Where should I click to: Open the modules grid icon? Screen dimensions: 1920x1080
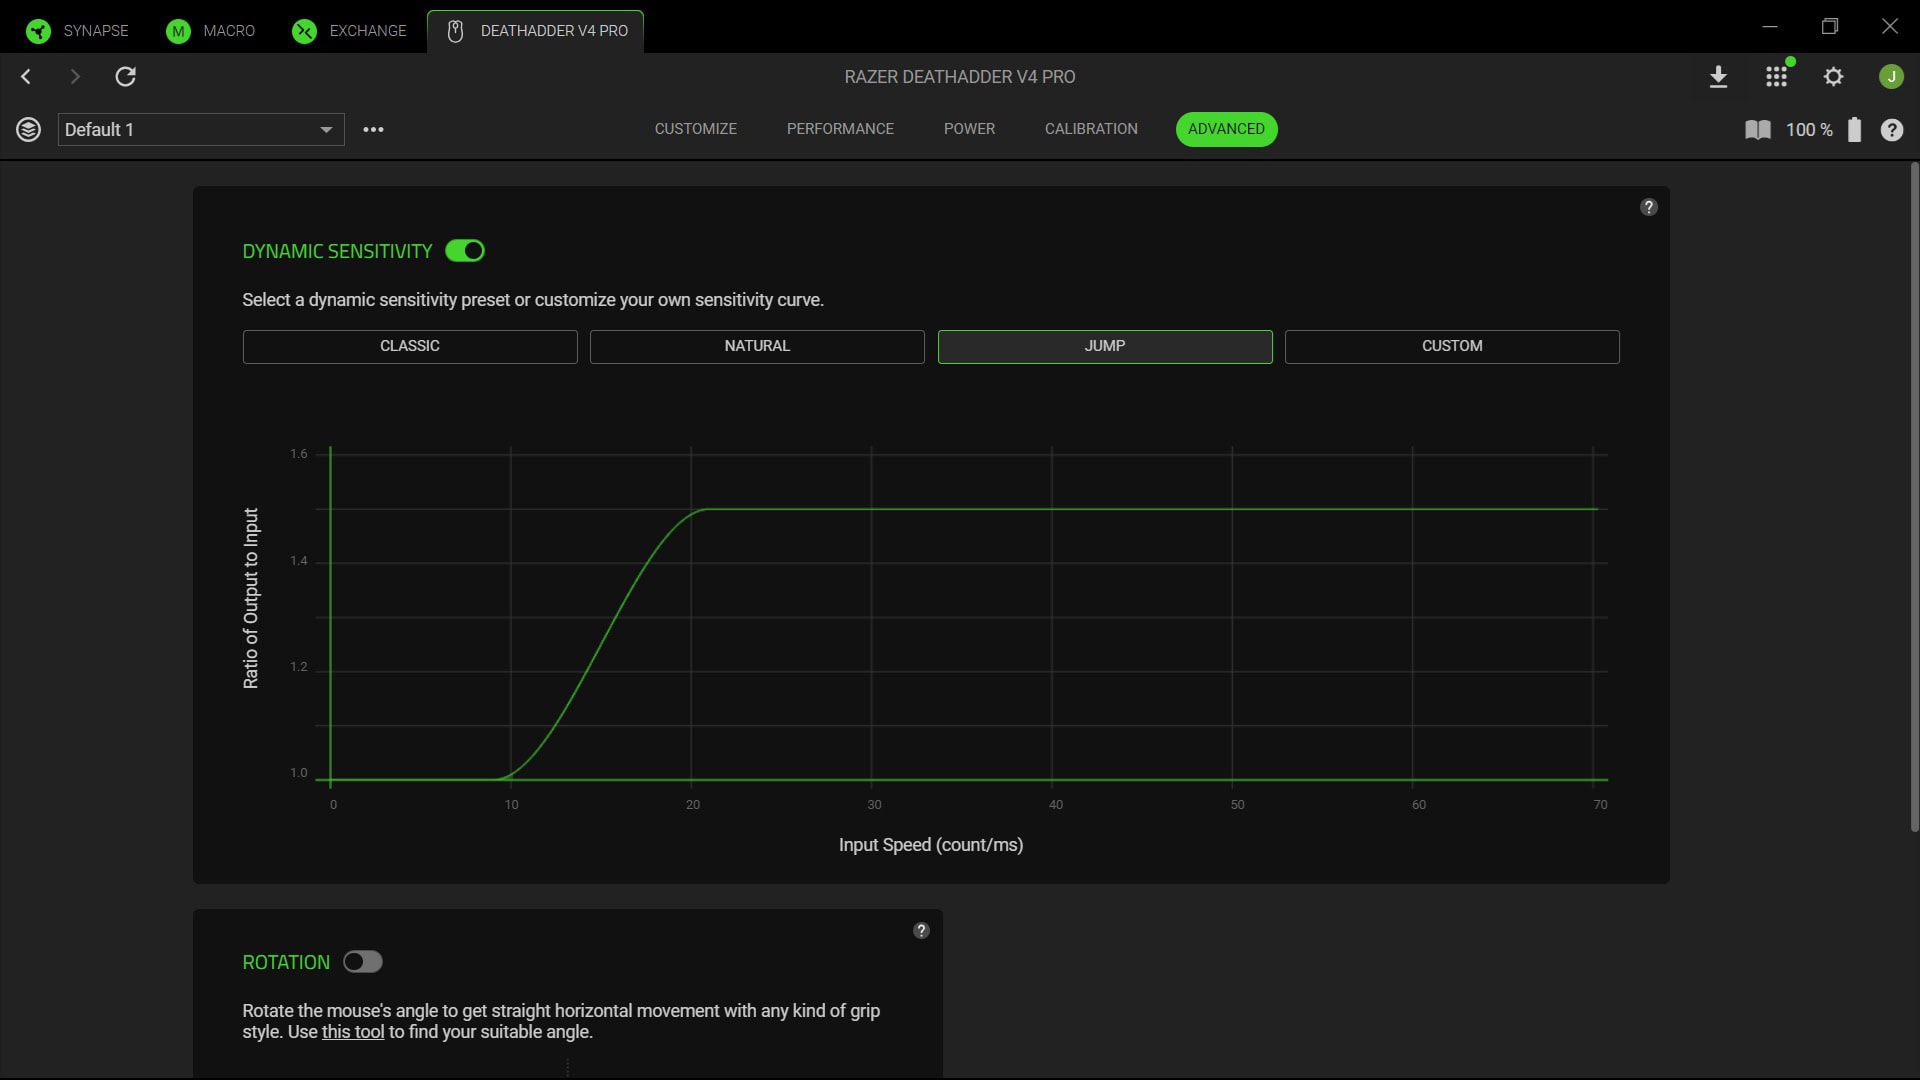point(1776,77)
